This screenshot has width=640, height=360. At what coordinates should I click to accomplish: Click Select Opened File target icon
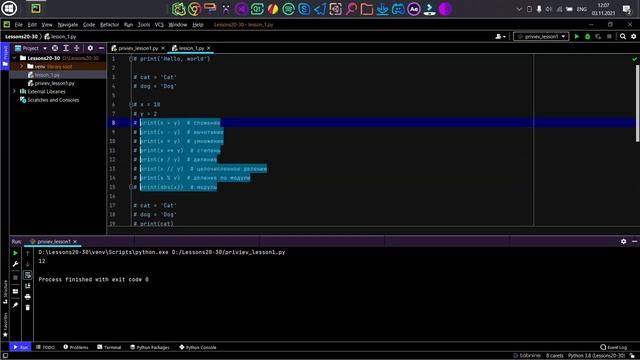click(x=55, y=48)
